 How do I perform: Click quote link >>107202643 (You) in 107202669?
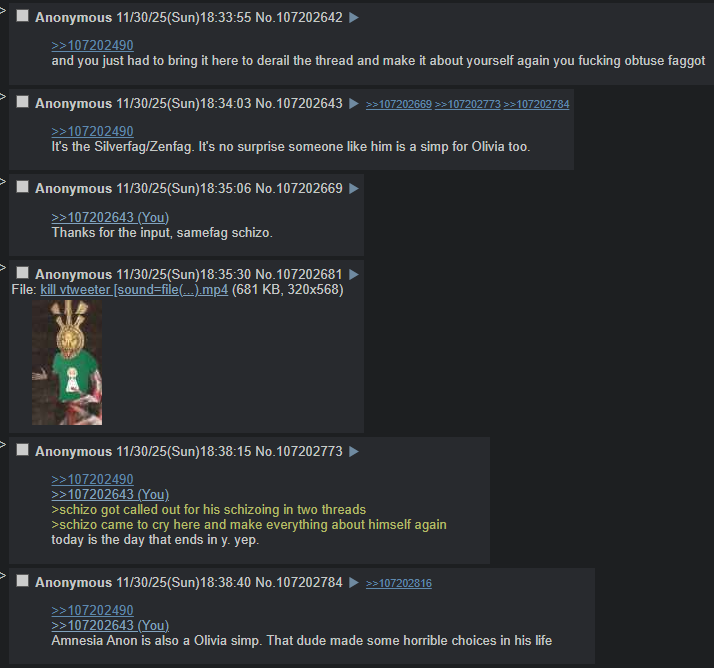[x=110, y=218]
